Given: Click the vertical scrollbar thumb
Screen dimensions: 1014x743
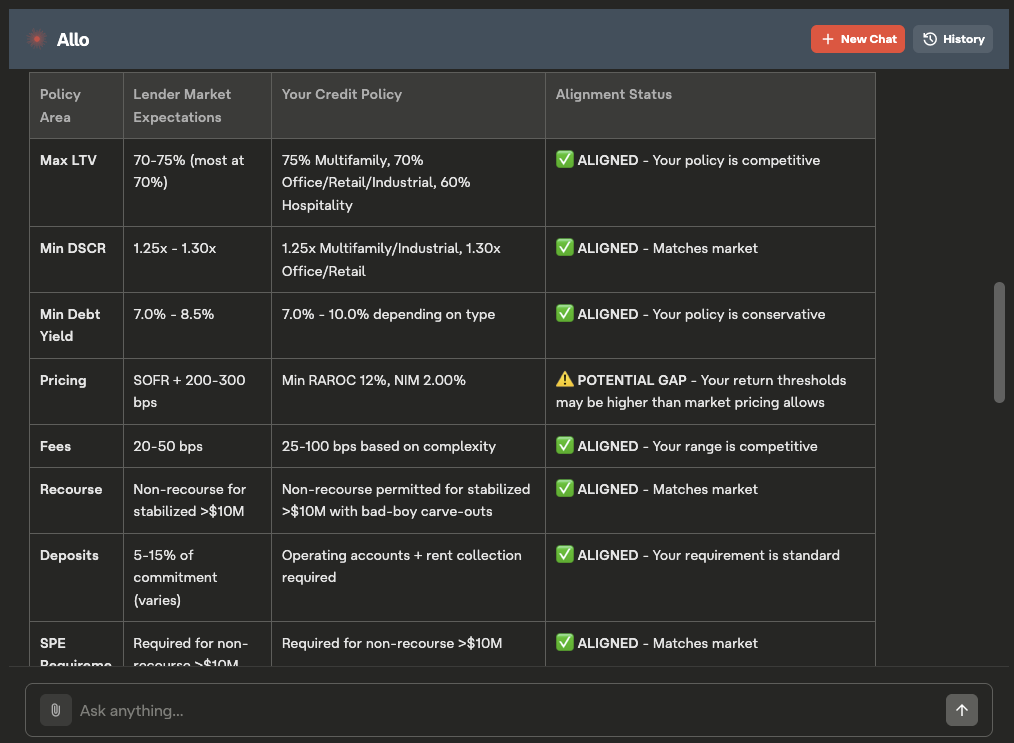Looking at the screenshot, I should 998,342.
